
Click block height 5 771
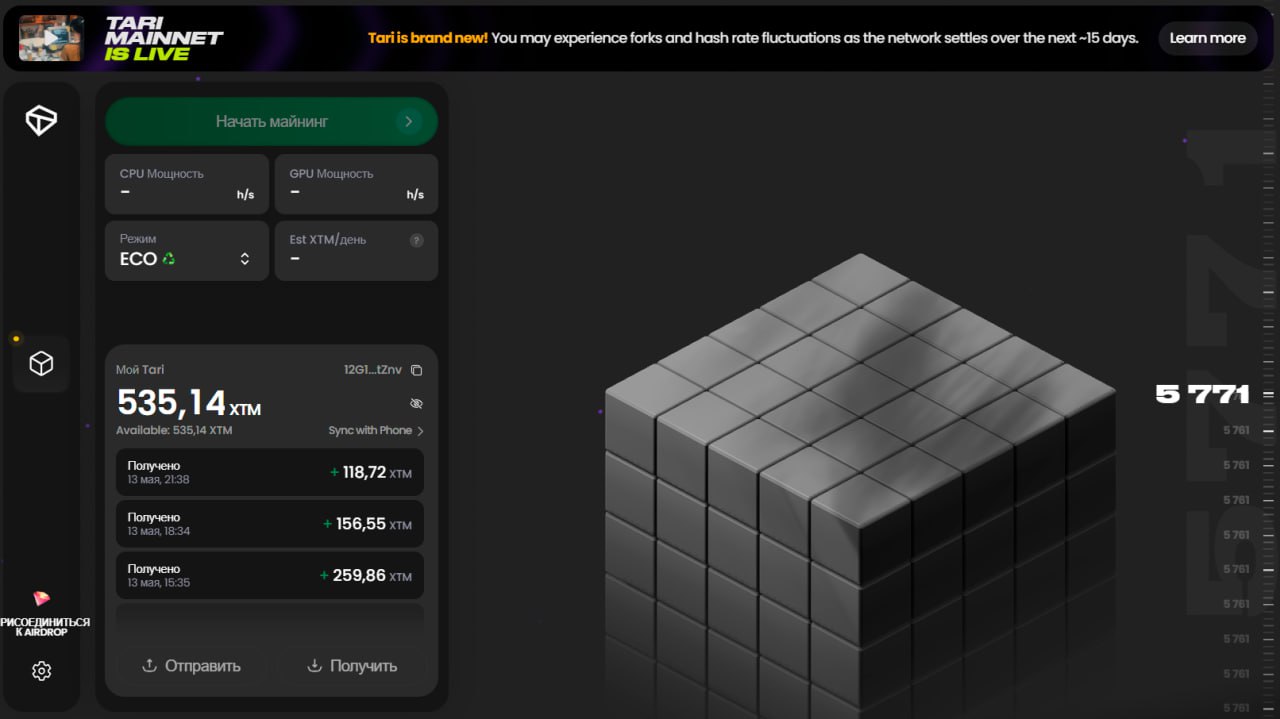click(1203, 394)
